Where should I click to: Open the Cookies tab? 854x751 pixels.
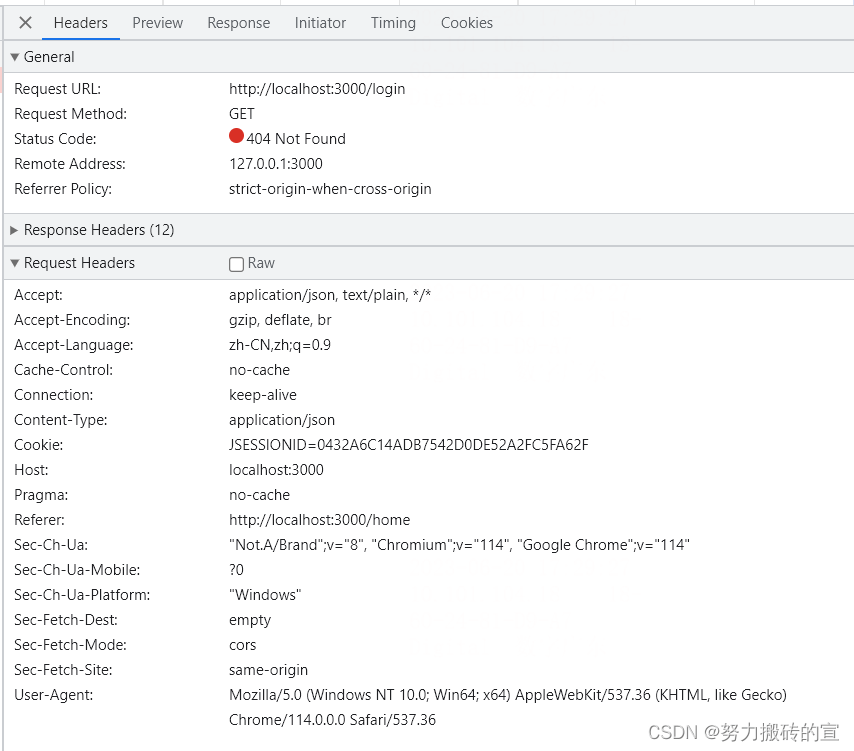click(x=467, y=23)
